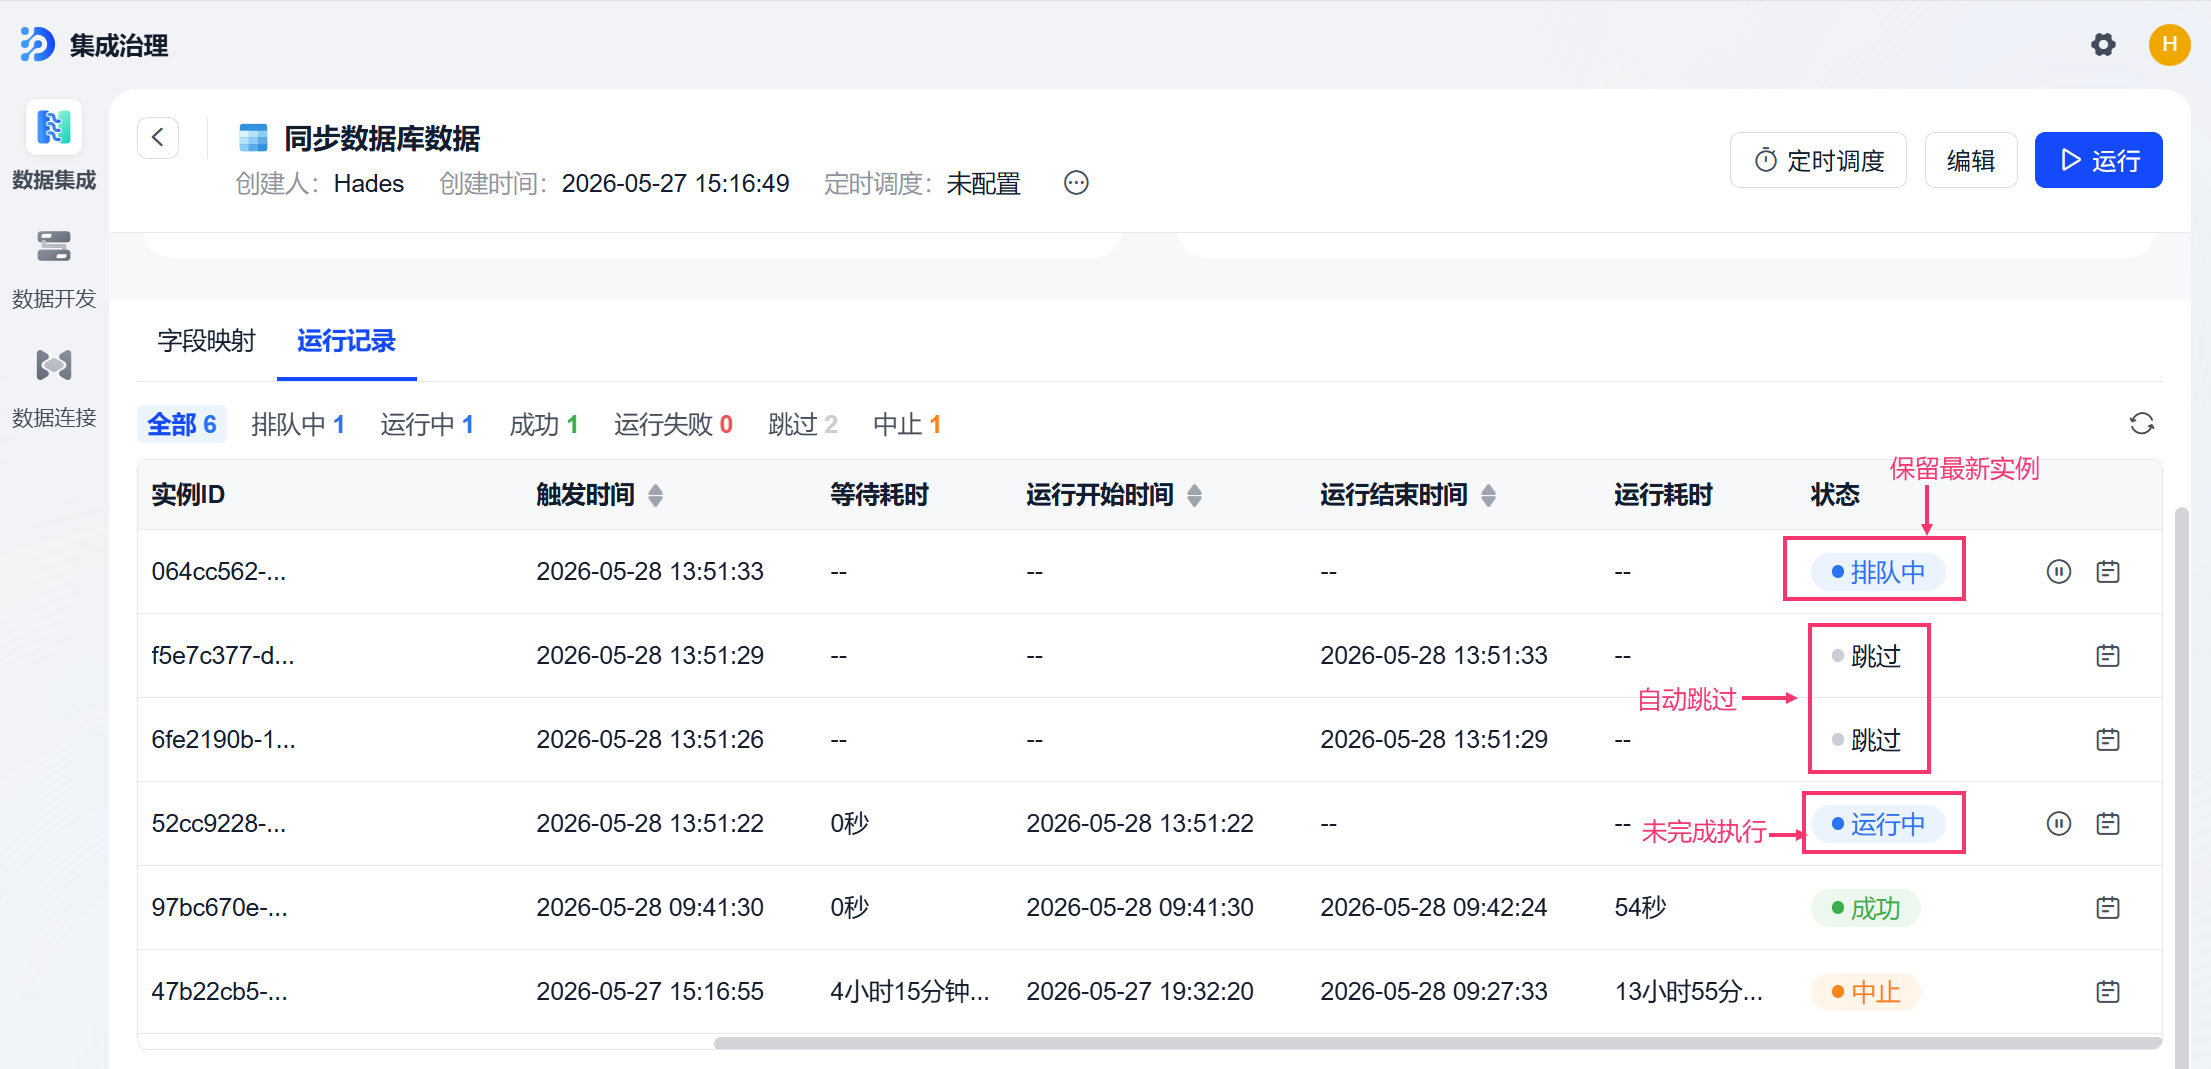Image resolution: width=2211 pixels, height=1069 pixels.
Task: Open the settings gear icon
Action: coord(2103,44)
